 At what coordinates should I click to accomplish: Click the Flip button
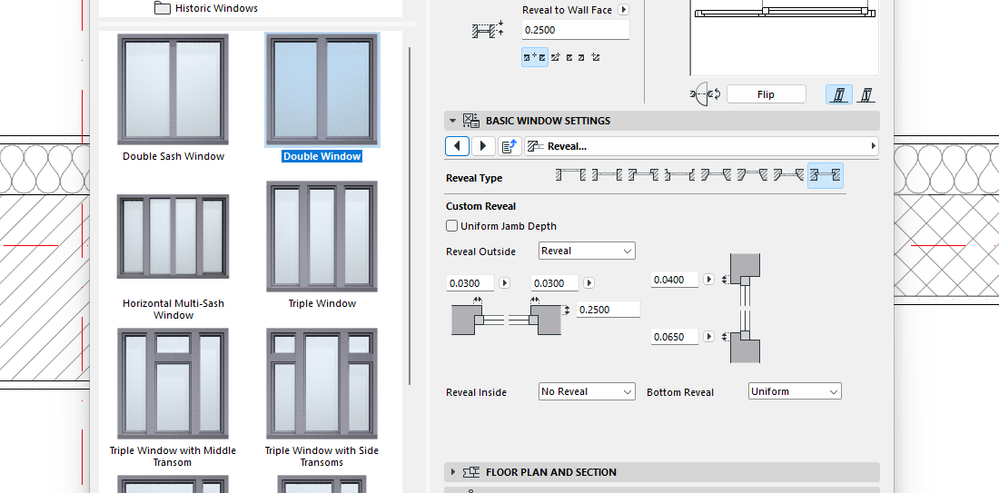766,94
